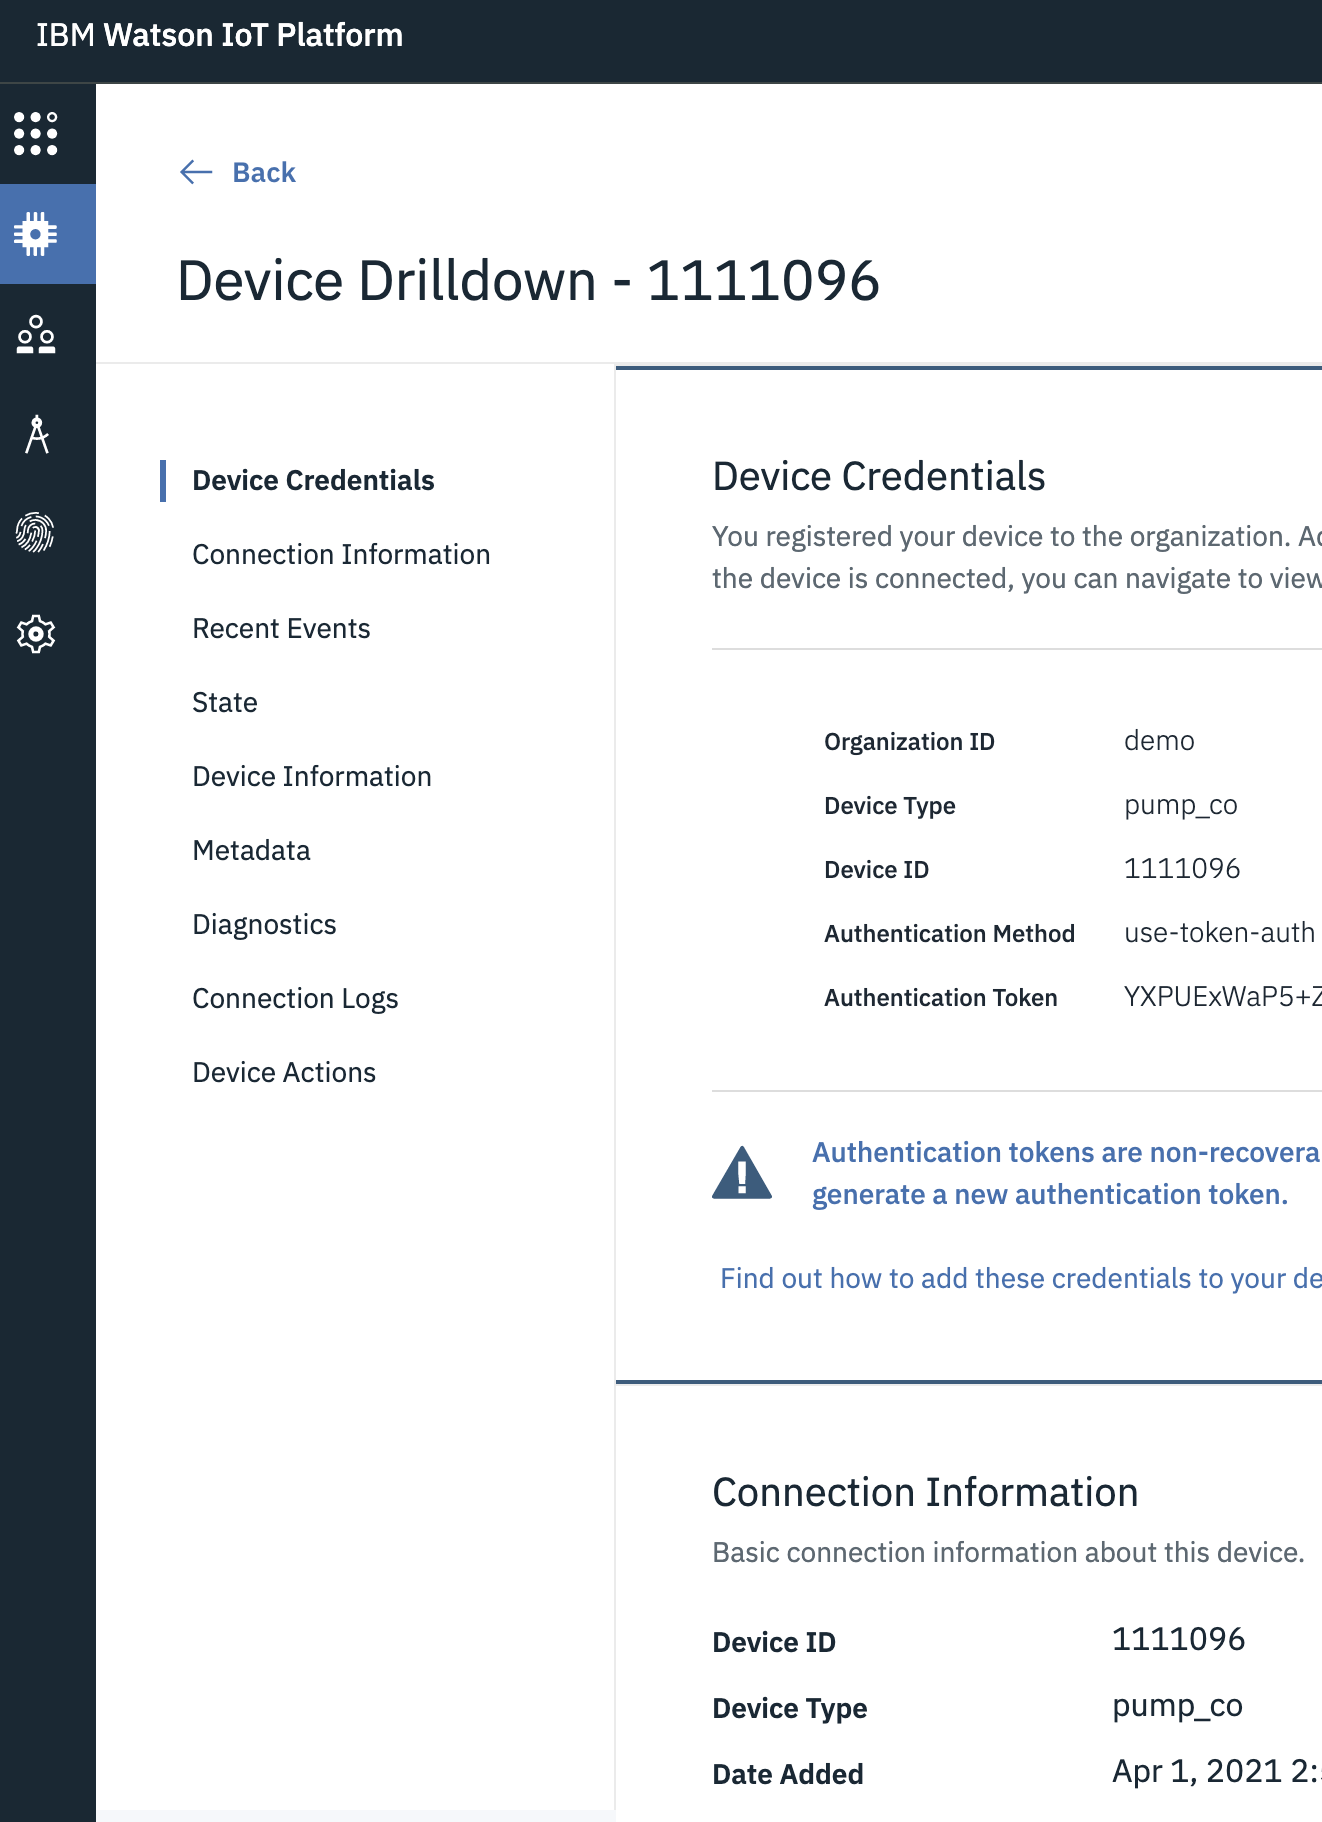The image size is (1322, 1822).
Task: Click 'Basic connection information about this device.' text
Action: (1008, 1552)
